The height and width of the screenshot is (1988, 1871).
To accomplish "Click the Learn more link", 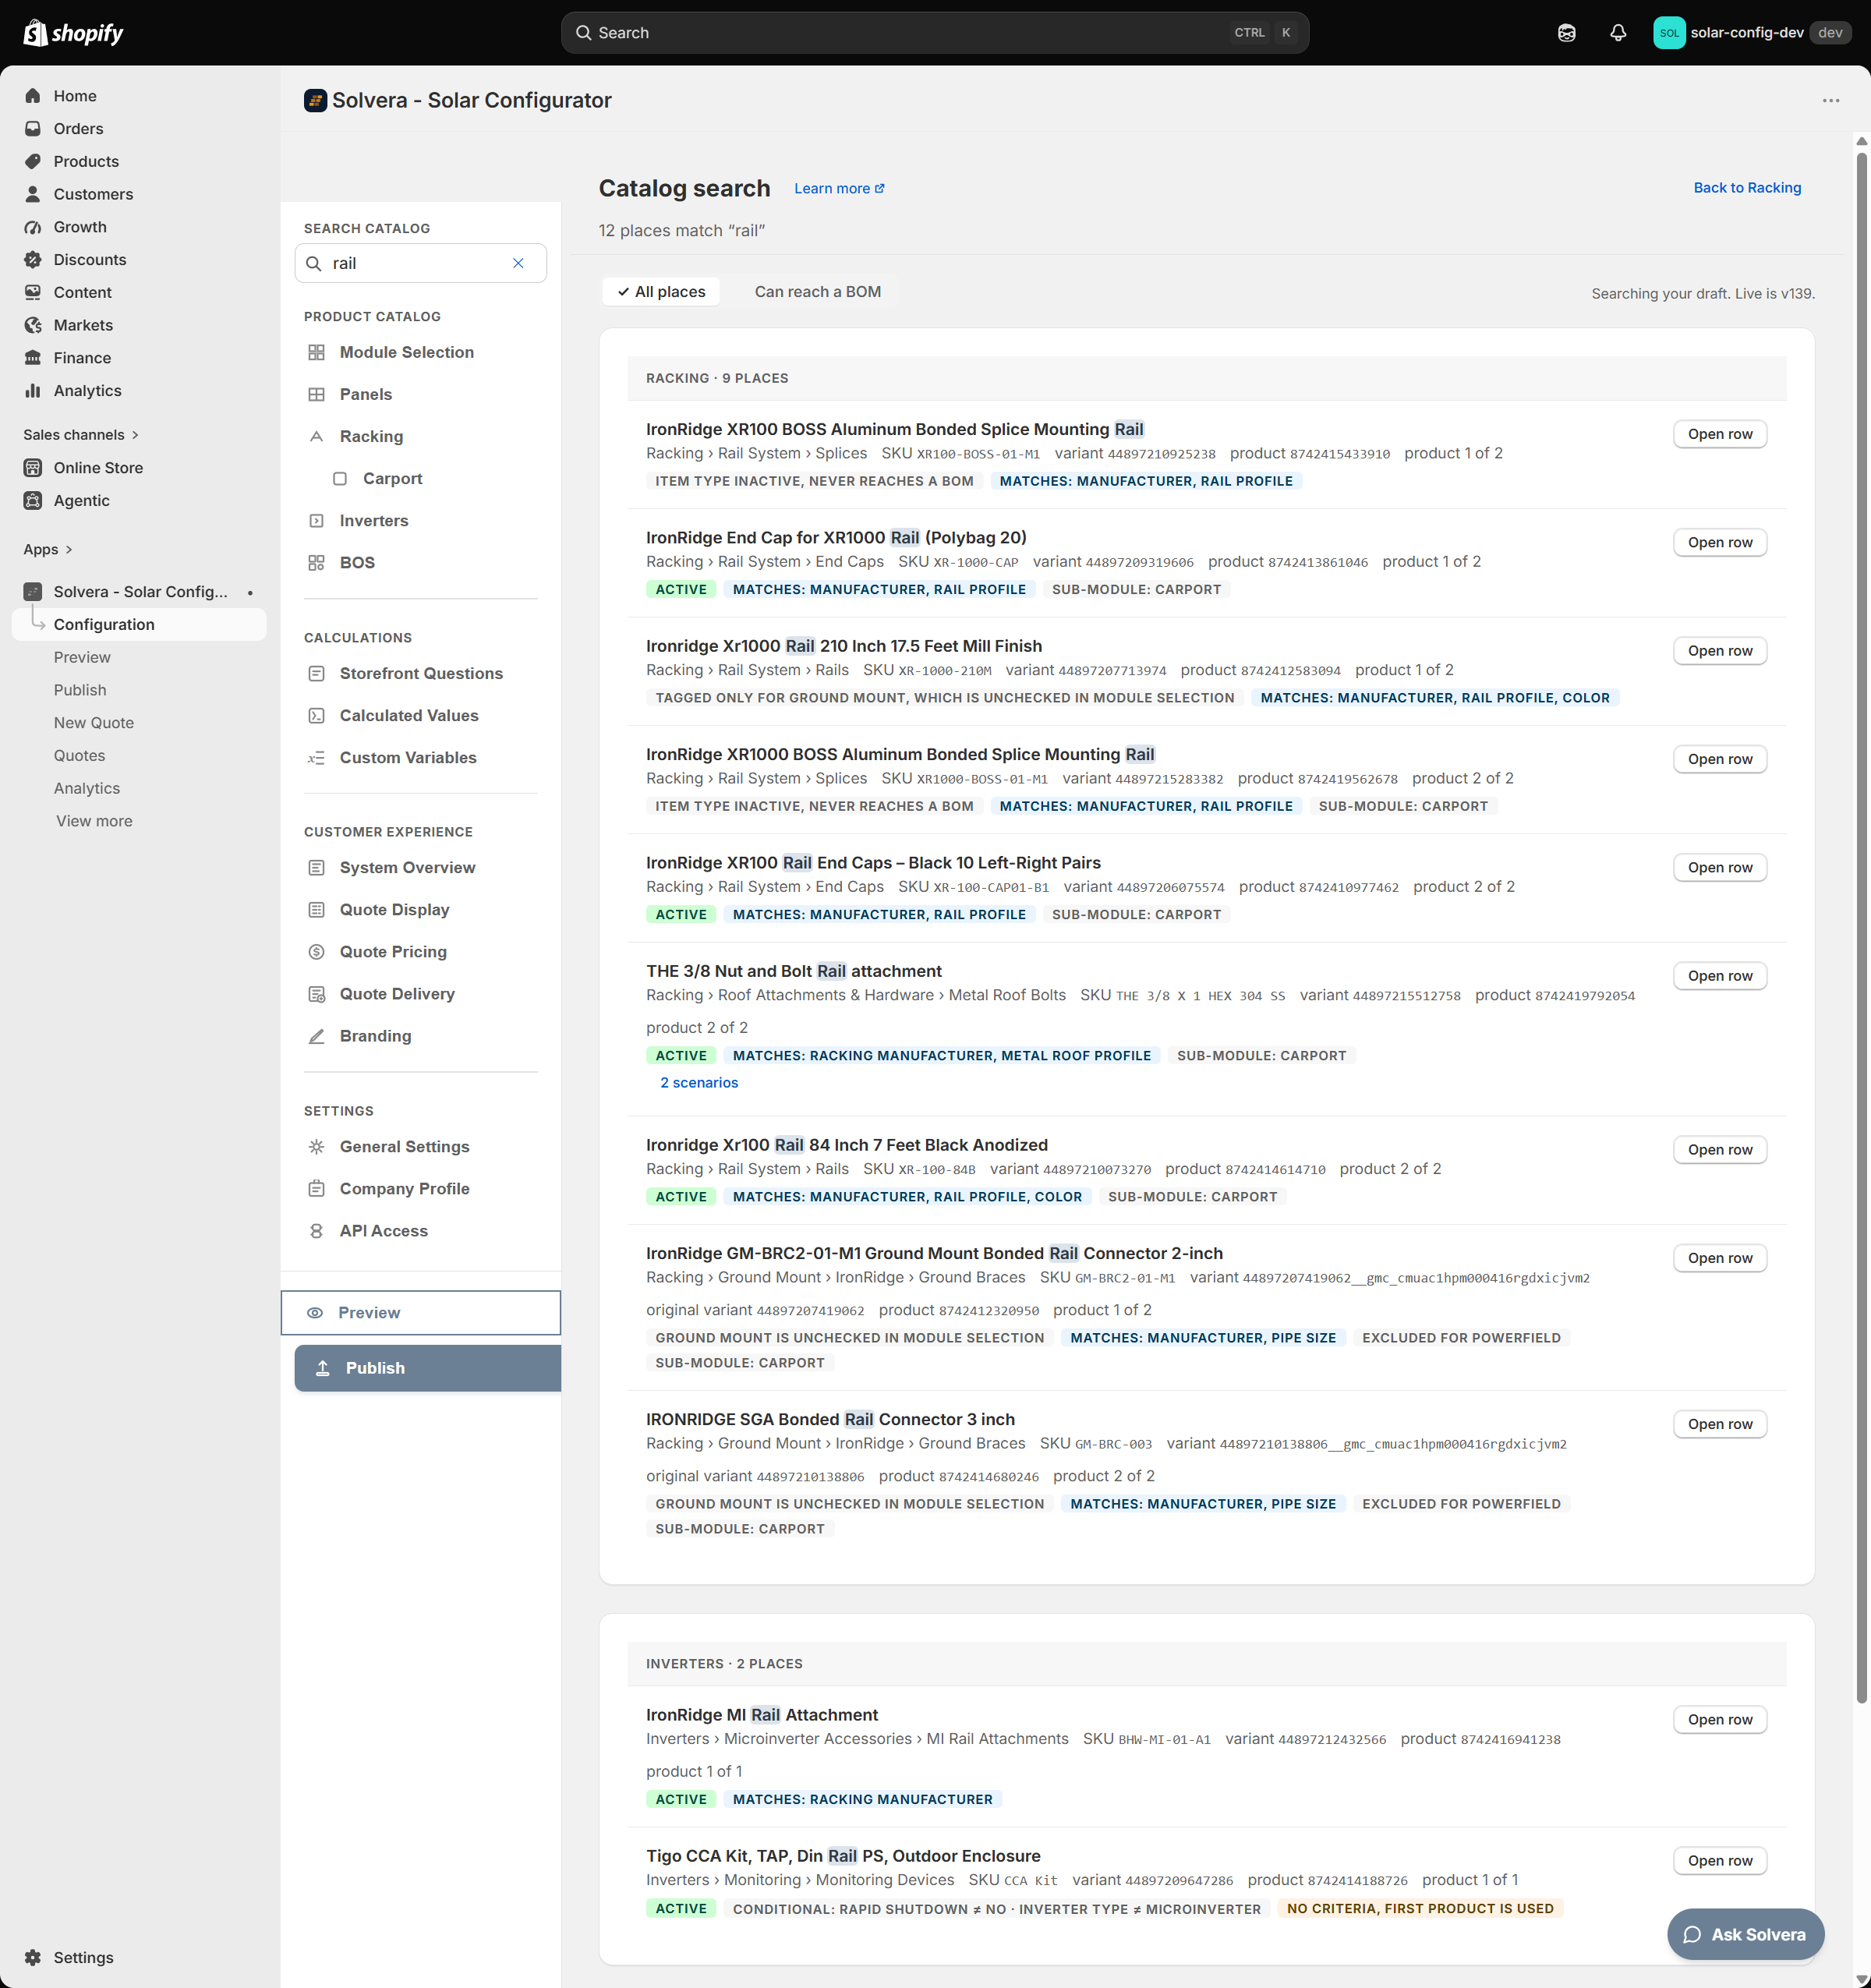I will (839, 189).
